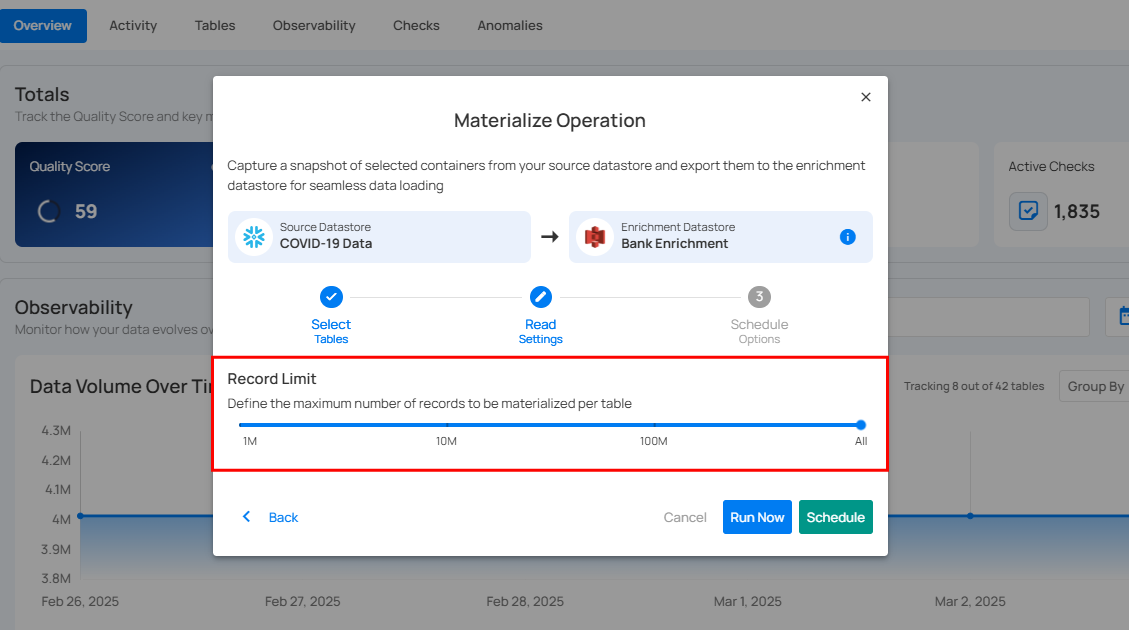The width and height of the screenshot is (1129, 630).
Task: Set record limit slider to 10M
Action: pyautogui.click(x=446, y=425)
